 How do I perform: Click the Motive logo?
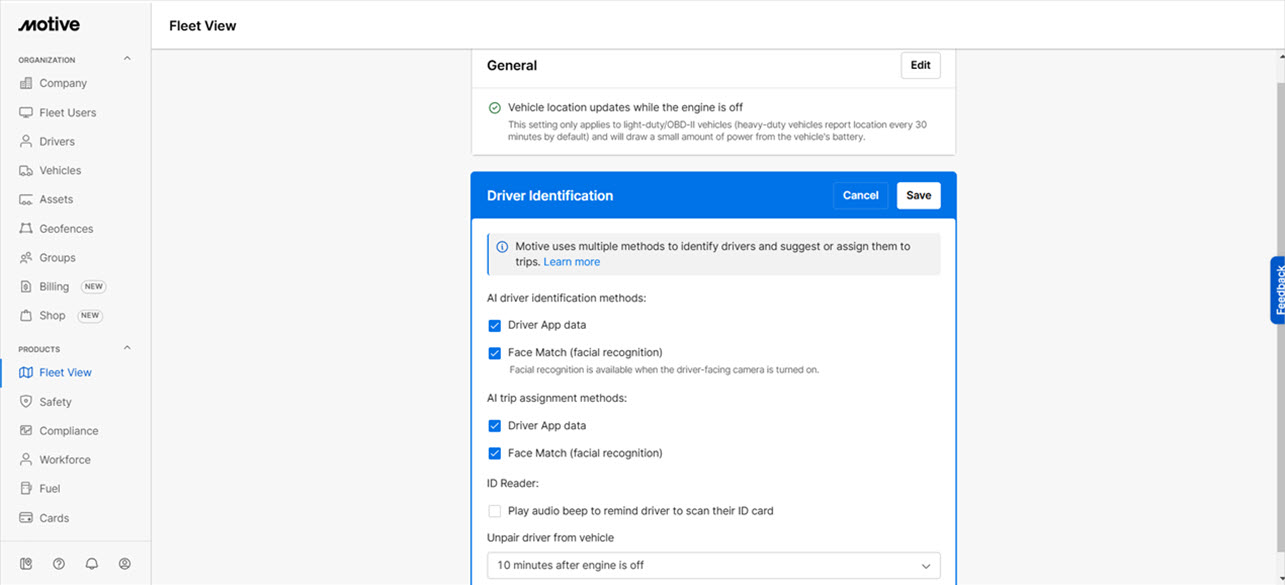49,24
